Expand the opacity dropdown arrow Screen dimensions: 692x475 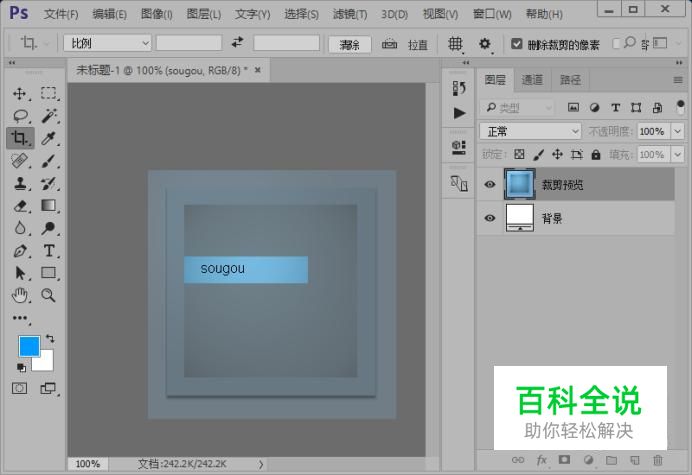tap(677, 131)
